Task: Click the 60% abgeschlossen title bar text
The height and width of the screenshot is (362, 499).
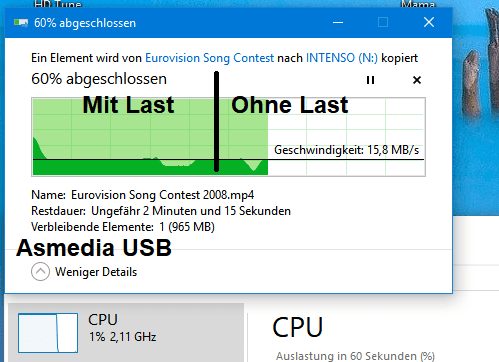Action: click(85, 23)
